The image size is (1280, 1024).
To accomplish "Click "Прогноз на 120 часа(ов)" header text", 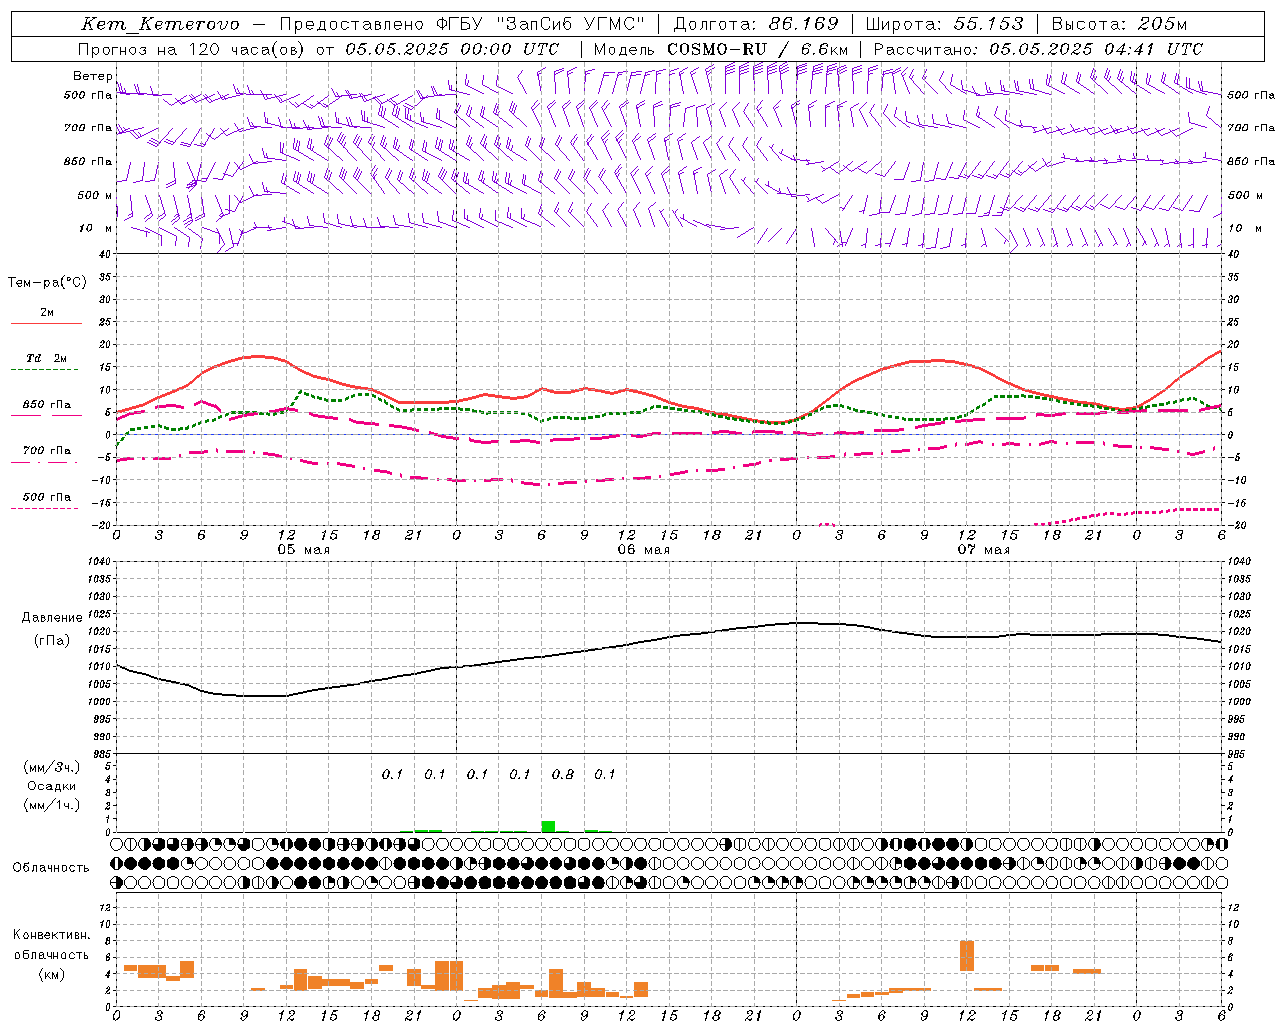I will coord(191,49).
